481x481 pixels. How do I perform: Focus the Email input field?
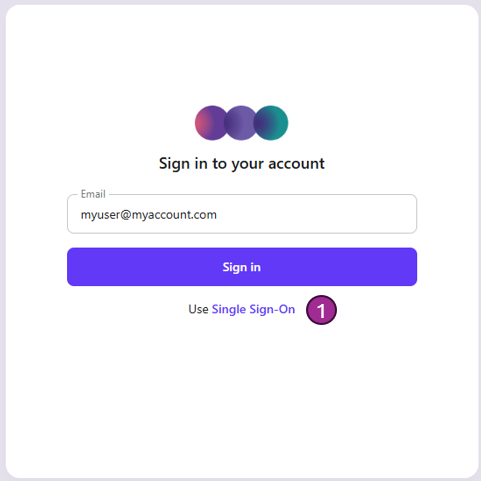click(x=242, y=214)
